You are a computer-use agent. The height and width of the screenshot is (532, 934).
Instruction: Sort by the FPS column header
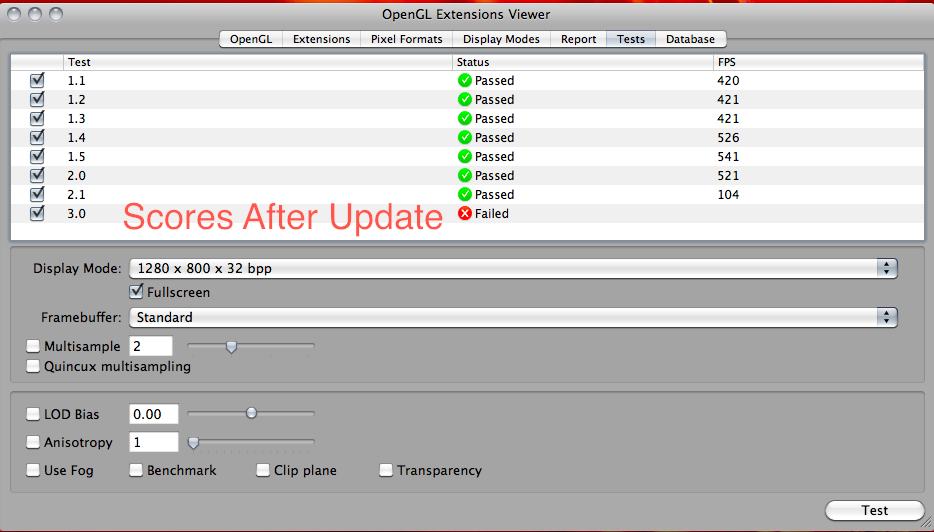[818, 62]
